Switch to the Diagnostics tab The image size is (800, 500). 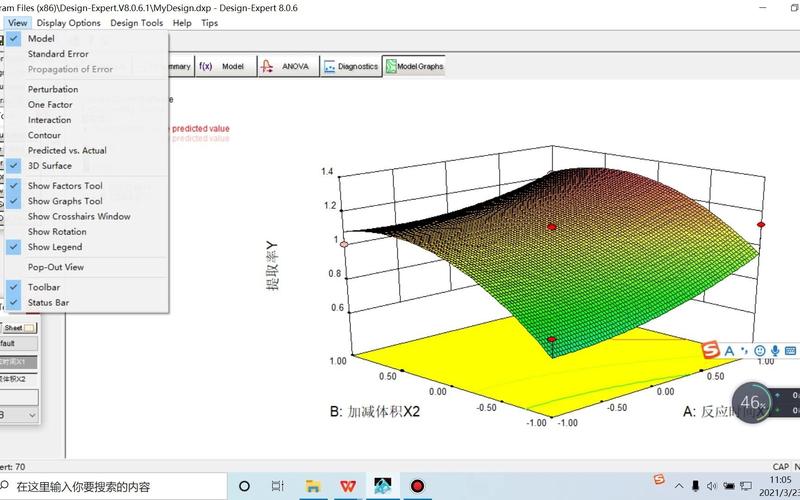pyautogui.click(x=350, y=67)
